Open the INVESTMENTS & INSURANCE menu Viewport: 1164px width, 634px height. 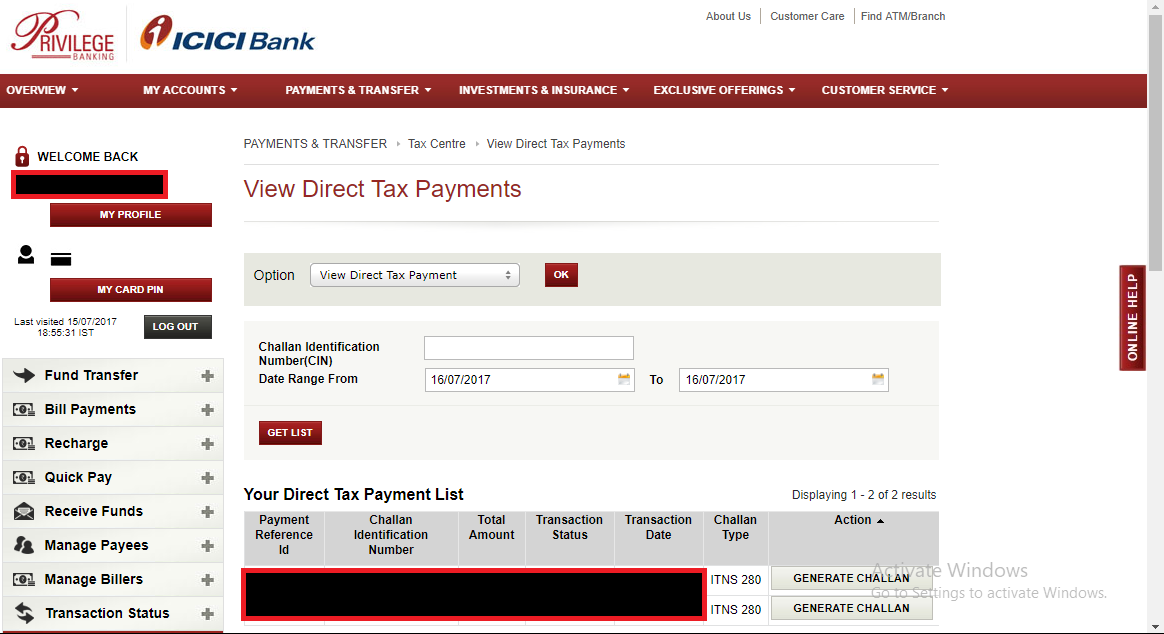(x=544, y=90)
